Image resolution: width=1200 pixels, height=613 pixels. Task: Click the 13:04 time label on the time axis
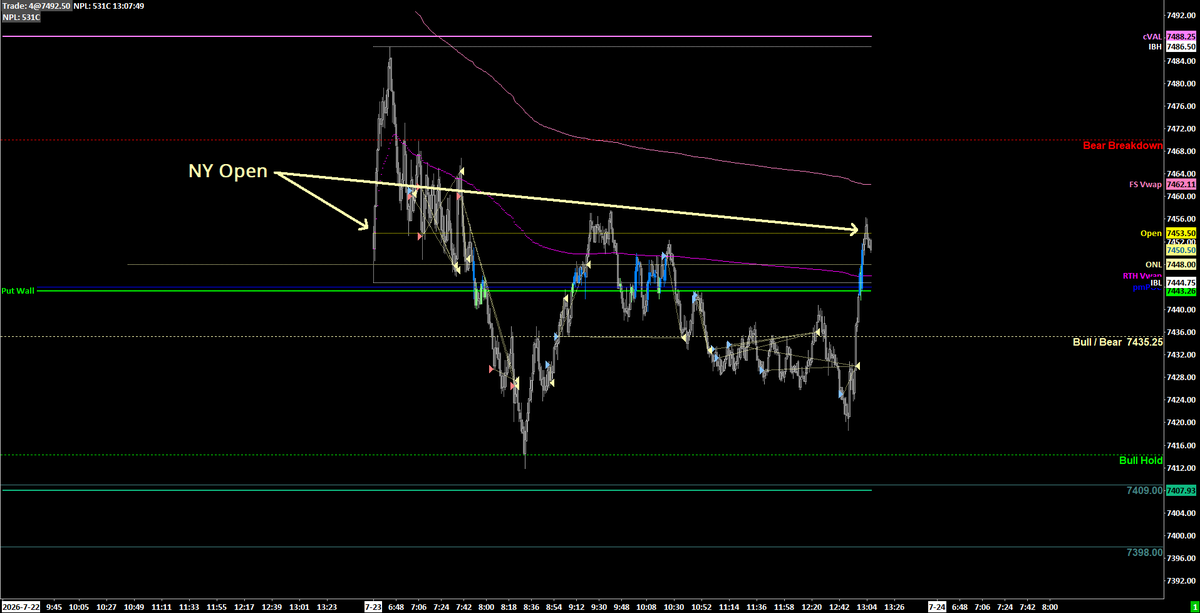pyautogui.click(x=867, y=606)
